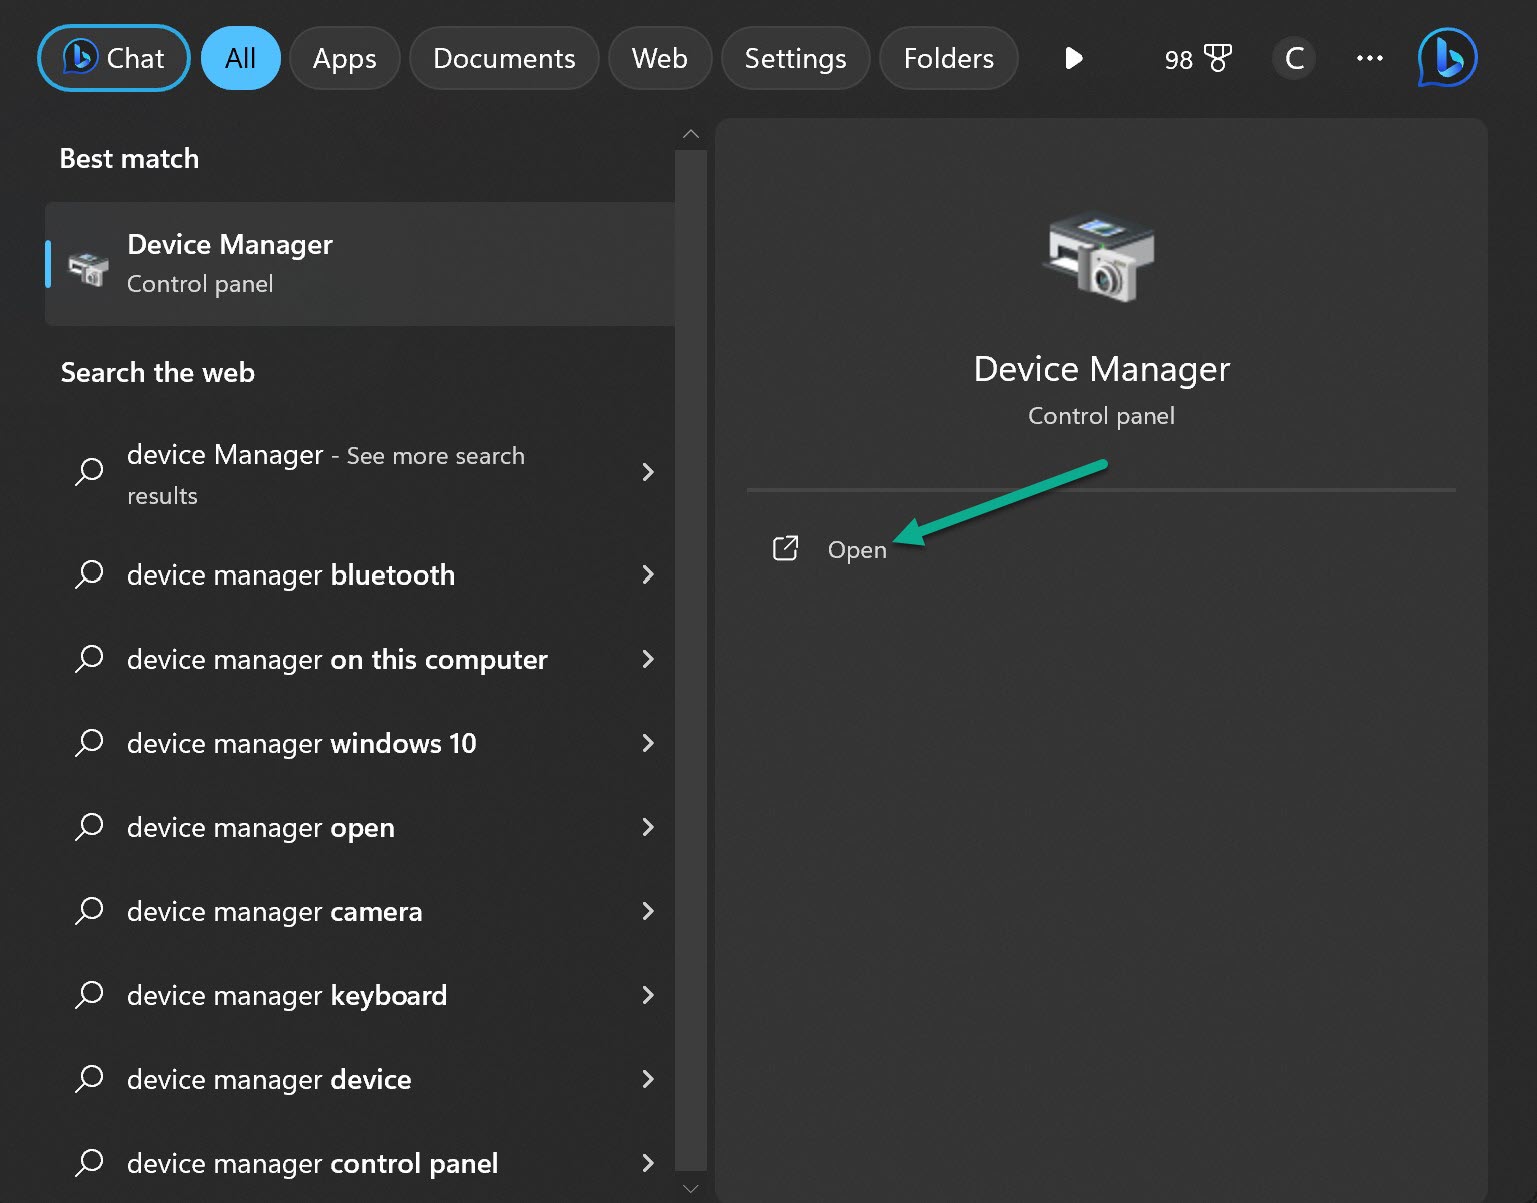Viewport: 1537px width, 1203px height.
Task: Click the large Device Manager icon in preview
Action: click(1100, 257)
